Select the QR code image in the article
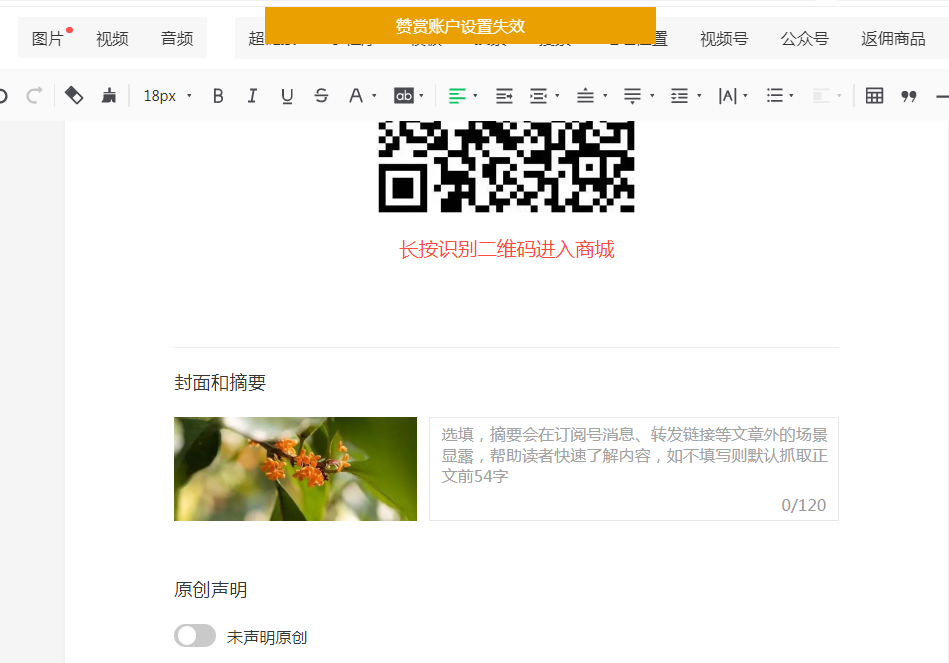Image resolution: width=949 pixels, height=663 pixels. (x=507, y=167)
